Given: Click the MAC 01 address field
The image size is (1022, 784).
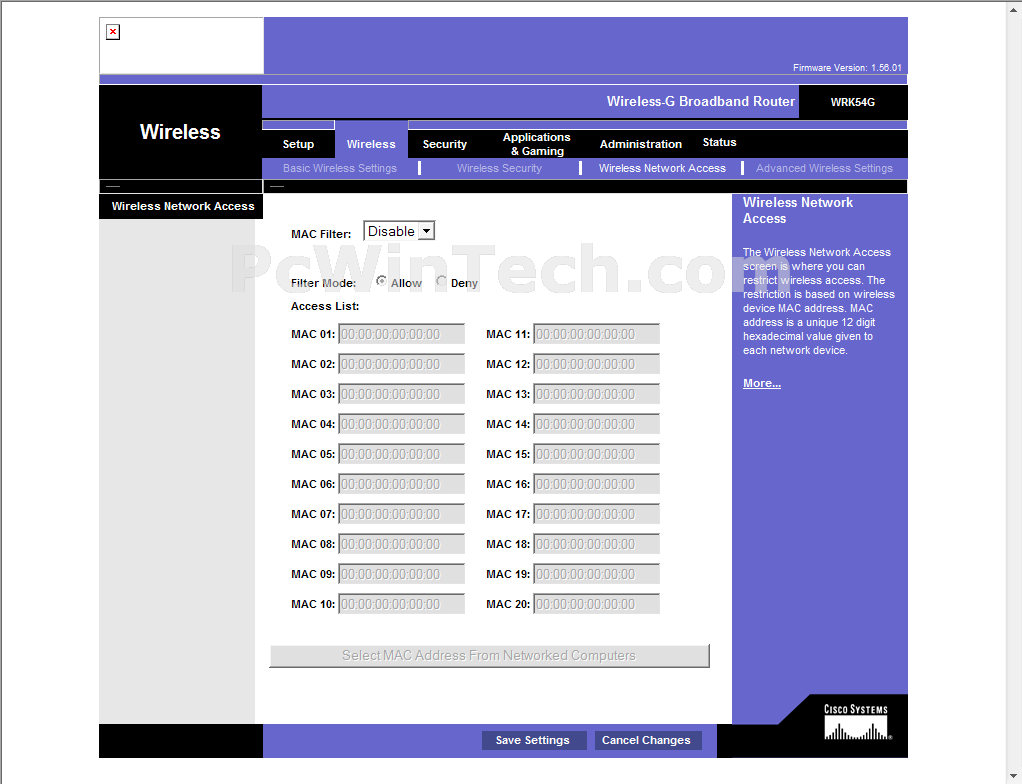Looking at the screenshot, I should [x=402, y=334].
